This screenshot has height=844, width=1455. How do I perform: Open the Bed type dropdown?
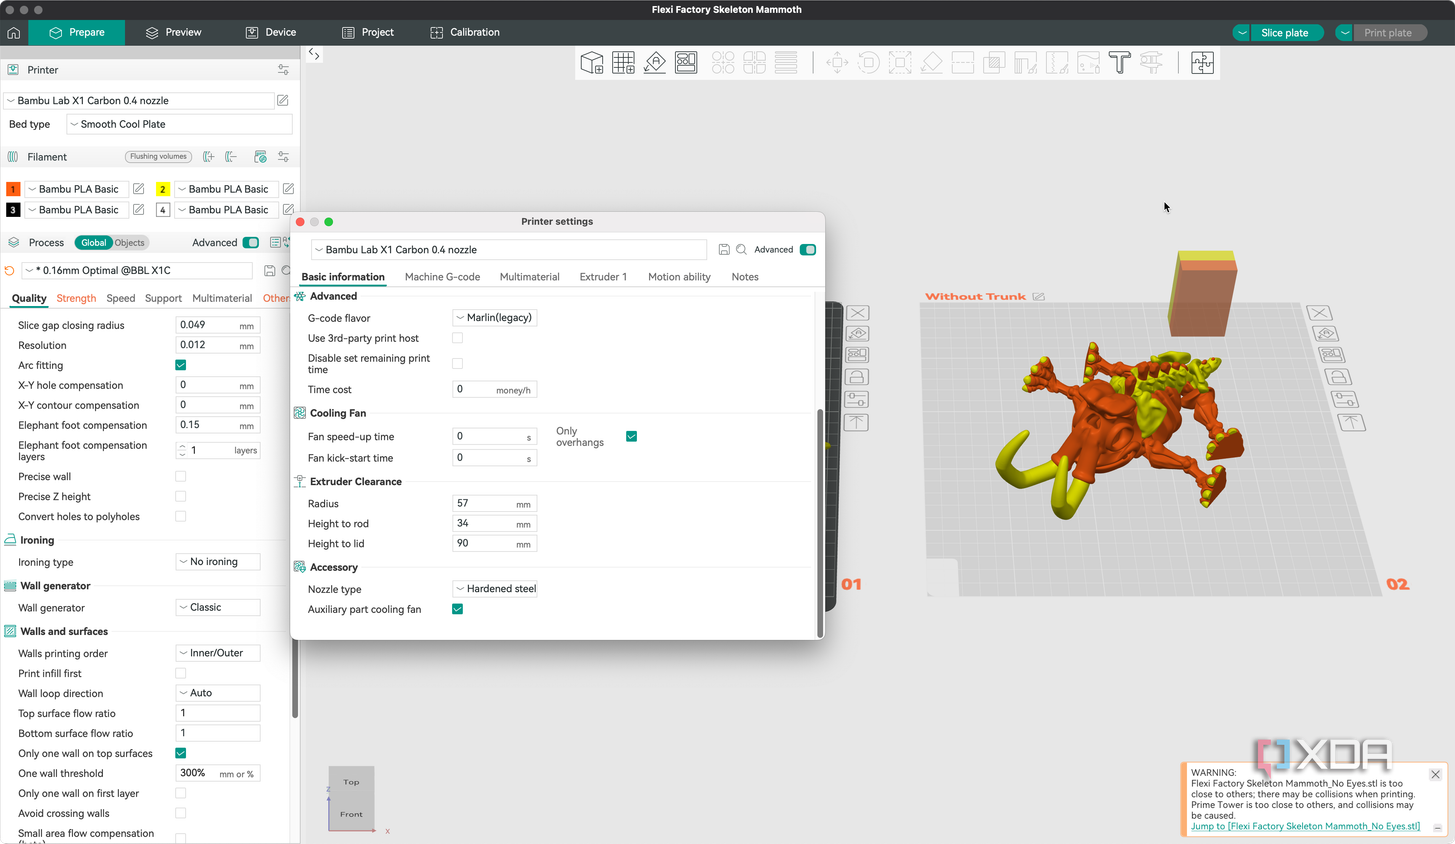click(179, 125)
